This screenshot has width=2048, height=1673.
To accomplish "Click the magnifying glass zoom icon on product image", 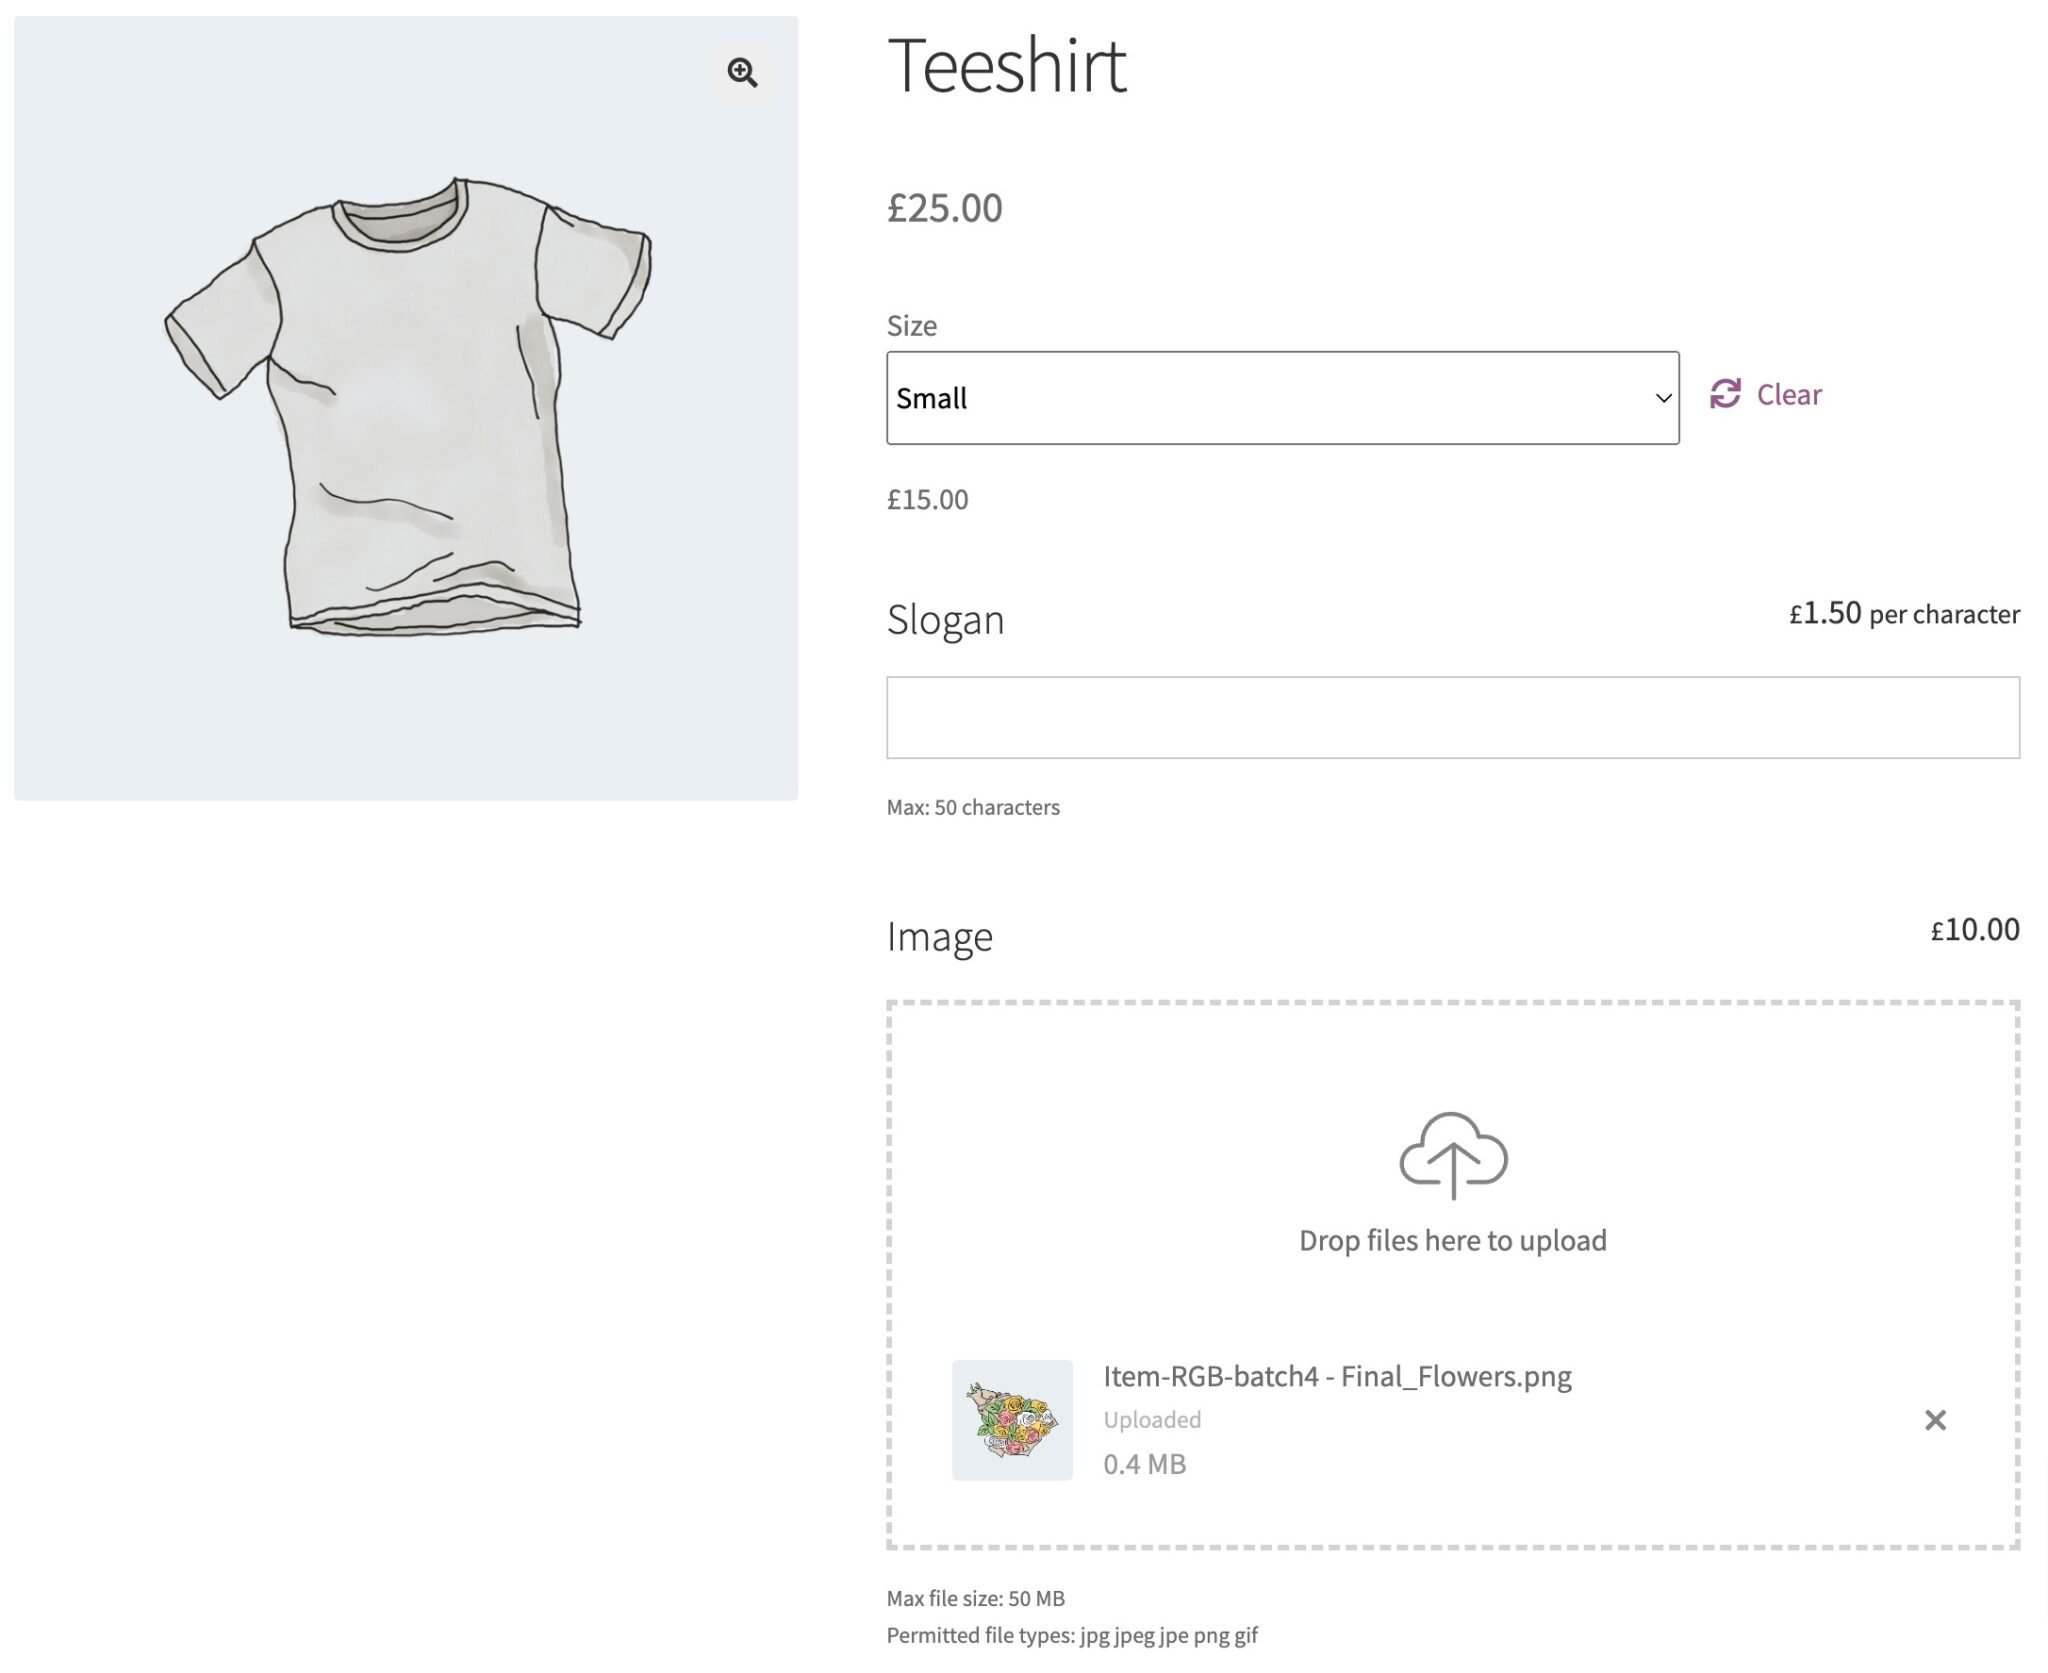I will (741, 74).
